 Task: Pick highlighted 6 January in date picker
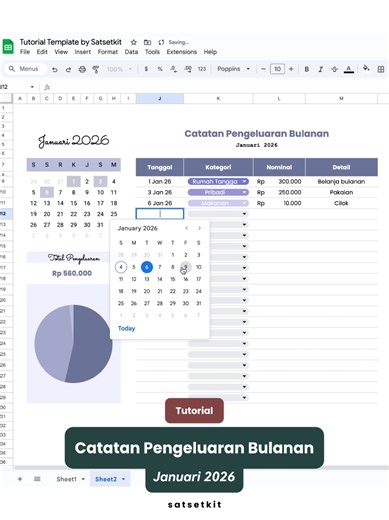pos(147,267)
